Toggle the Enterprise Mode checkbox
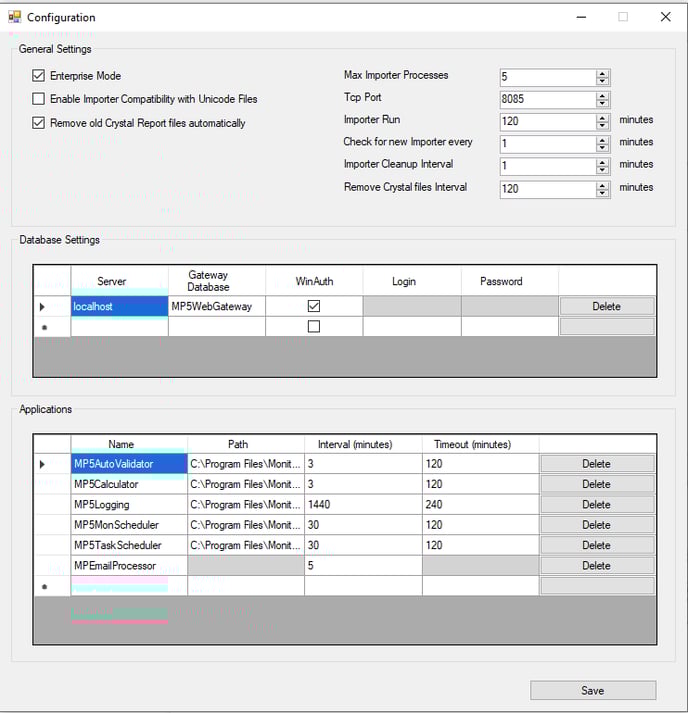Viewport: 688px width, 713px height. [39, 76]
